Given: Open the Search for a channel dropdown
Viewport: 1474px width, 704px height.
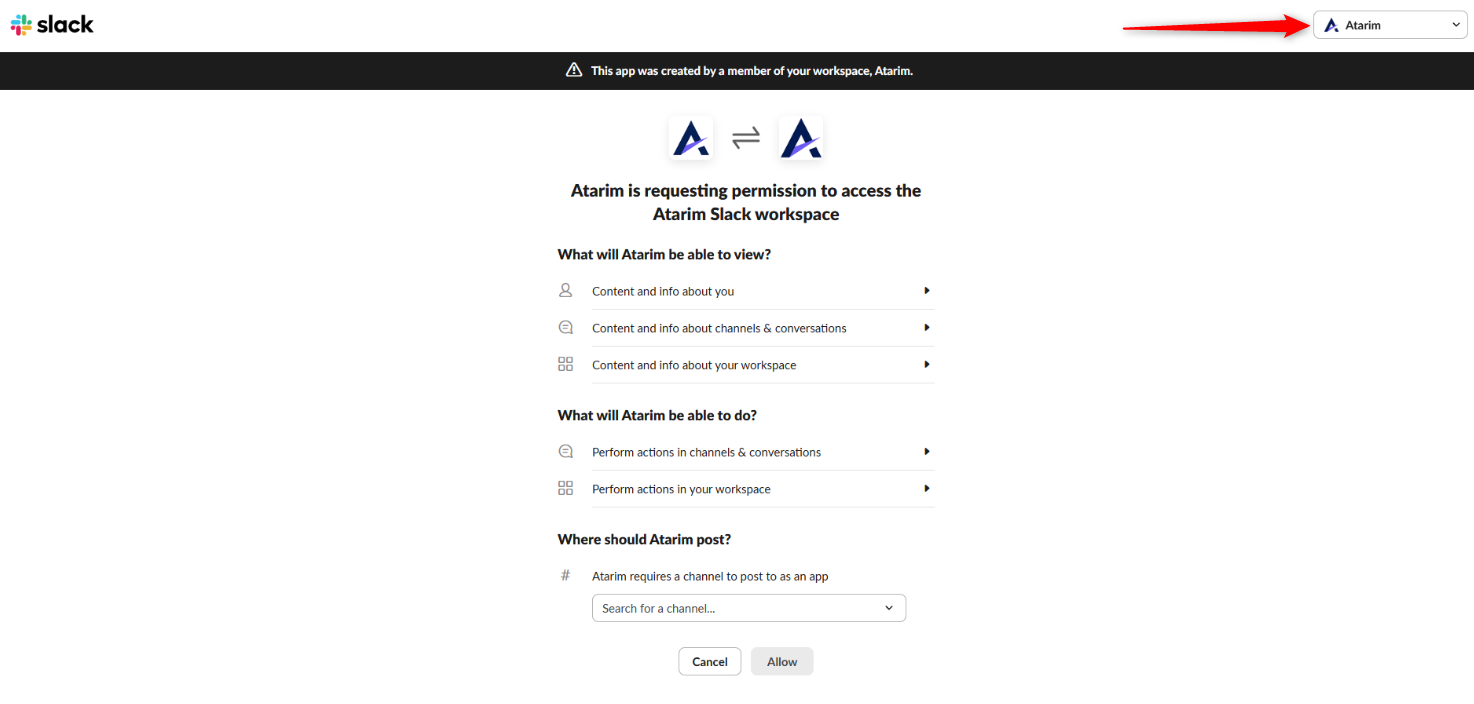Looking at the screenshot, I should 748,608.
